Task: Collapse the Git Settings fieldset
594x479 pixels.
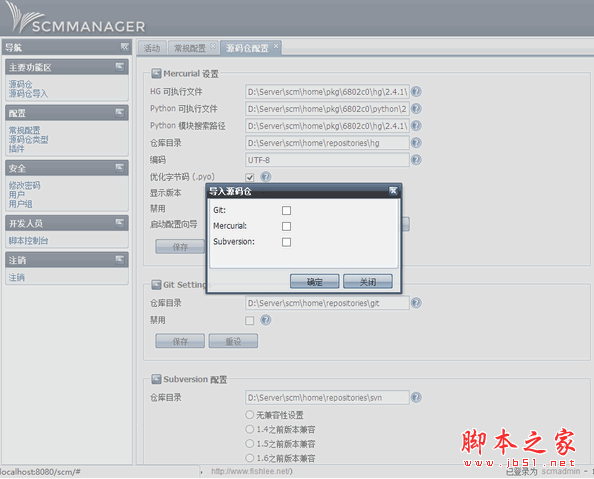Action: point(156,285)
